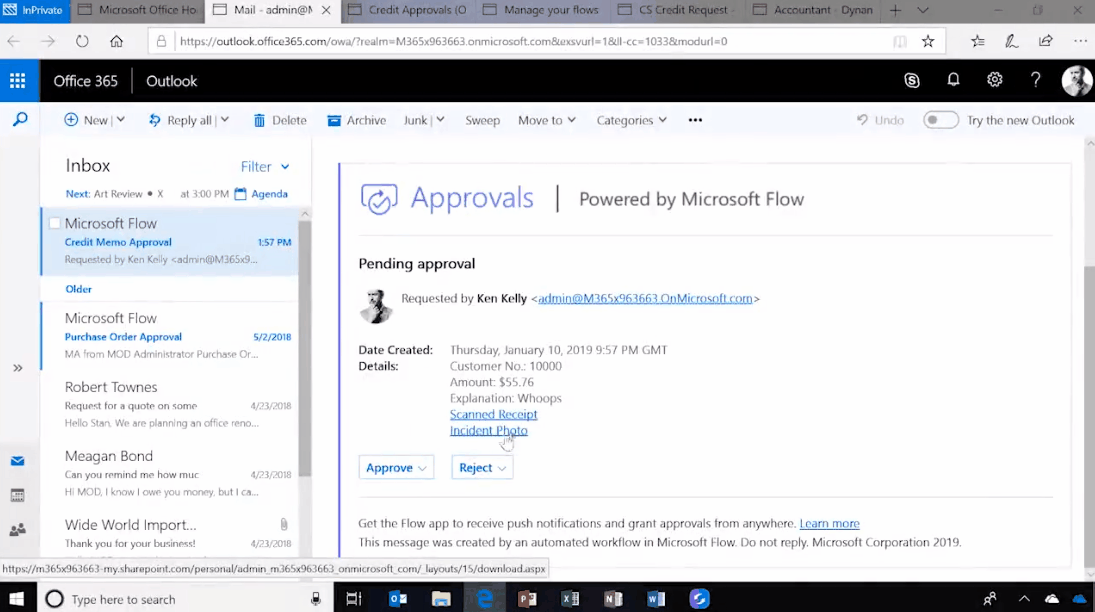
Task: Open Excel from the taskbar
Action: tap(570, 599)
